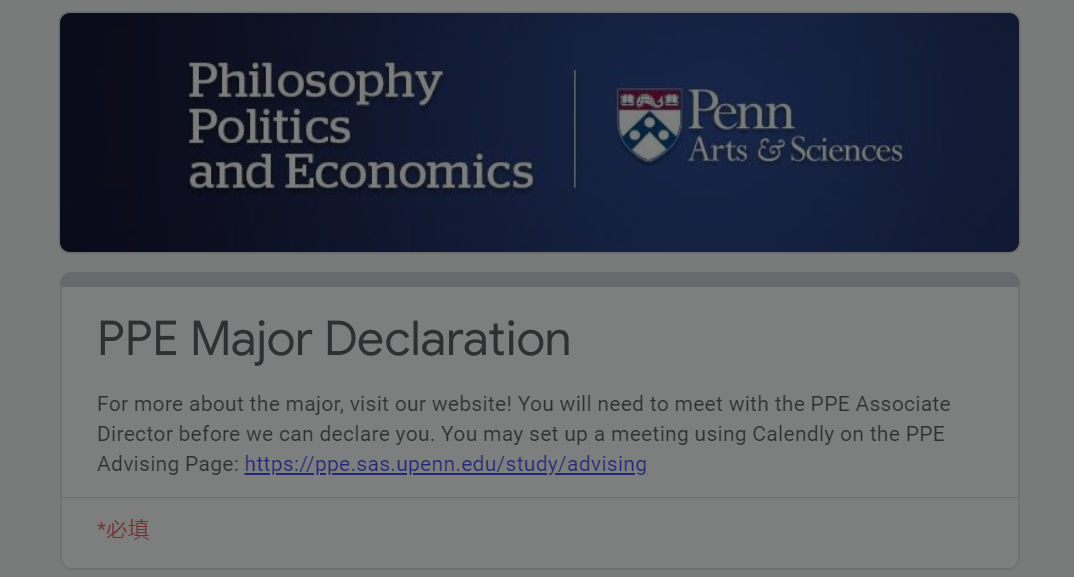Click the horizontal divider above required notice

pyautogui.click(x=539, y=498)
